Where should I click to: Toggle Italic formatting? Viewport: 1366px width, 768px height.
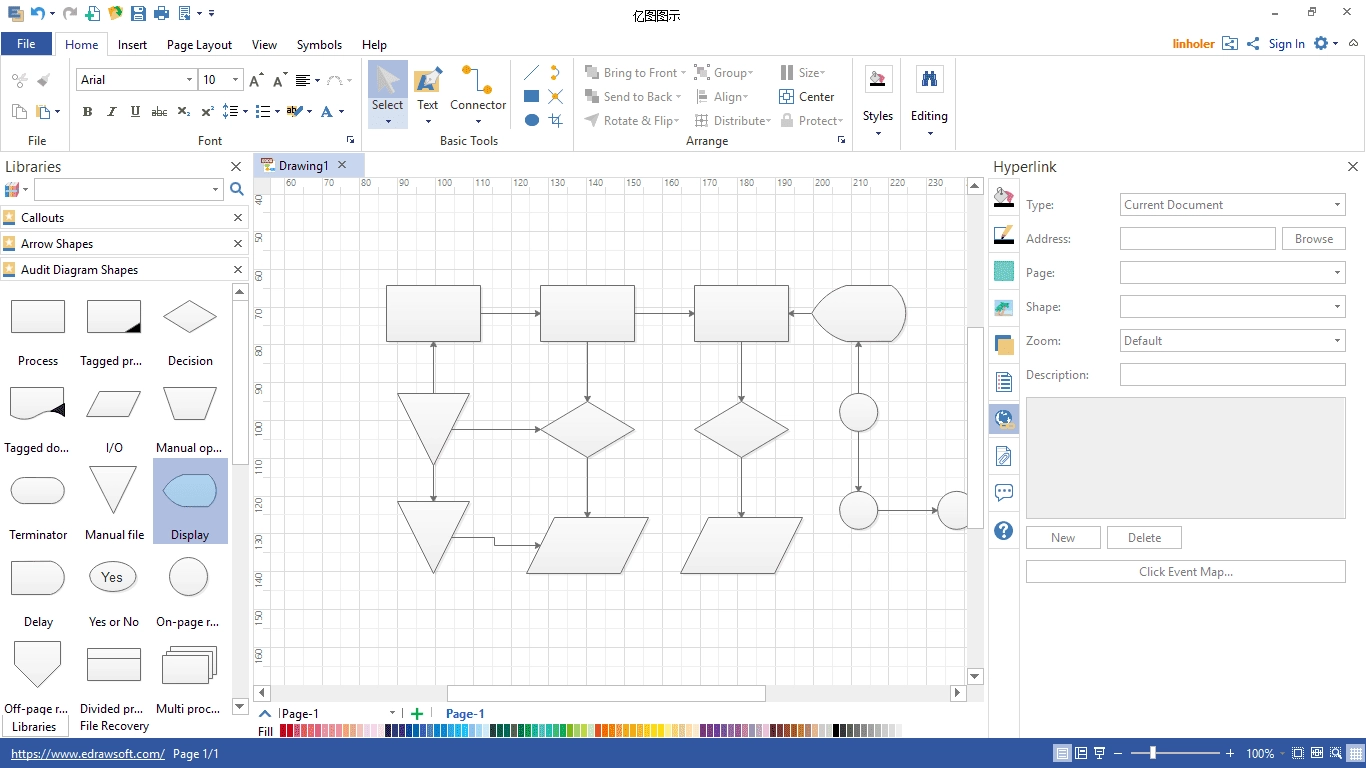pyautogui.click(x=111, y=112)
